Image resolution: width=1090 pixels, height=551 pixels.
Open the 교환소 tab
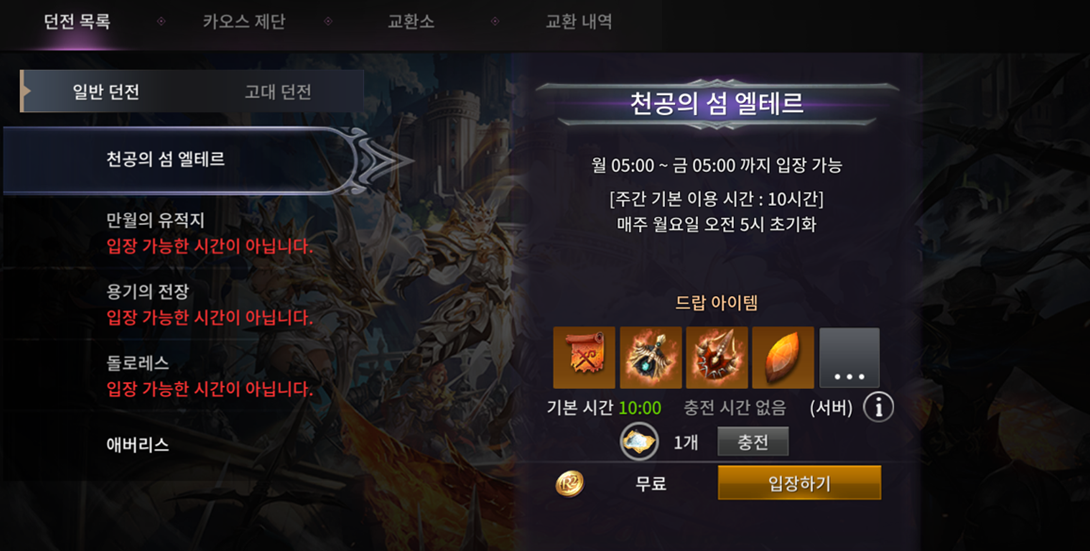(x=411, y=22)
